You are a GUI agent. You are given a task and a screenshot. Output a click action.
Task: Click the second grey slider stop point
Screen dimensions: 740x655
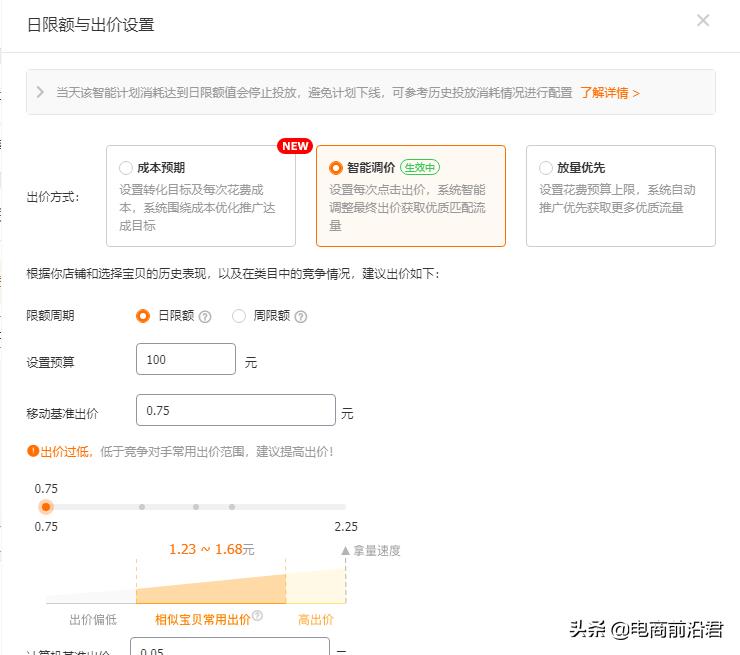[x=196, y=507]
